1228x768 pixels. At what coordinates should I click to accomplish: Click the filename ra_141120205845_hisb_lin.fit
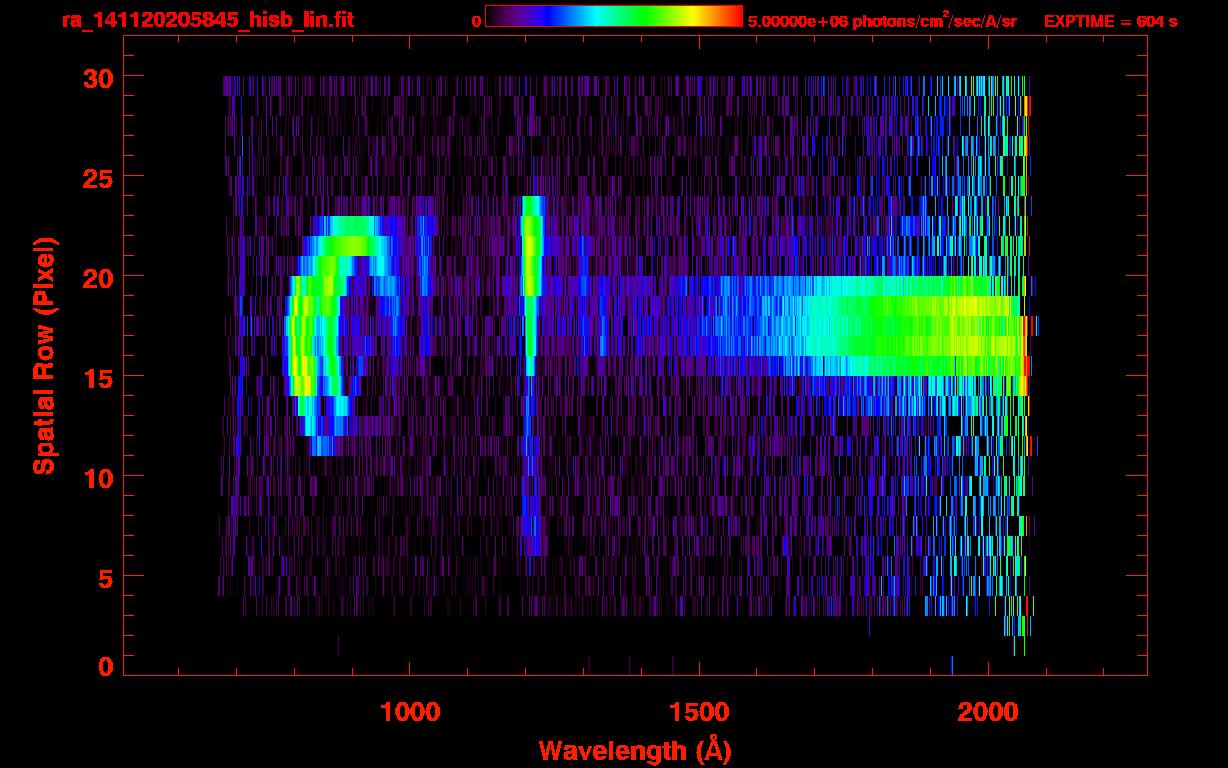tap(206, 19)
